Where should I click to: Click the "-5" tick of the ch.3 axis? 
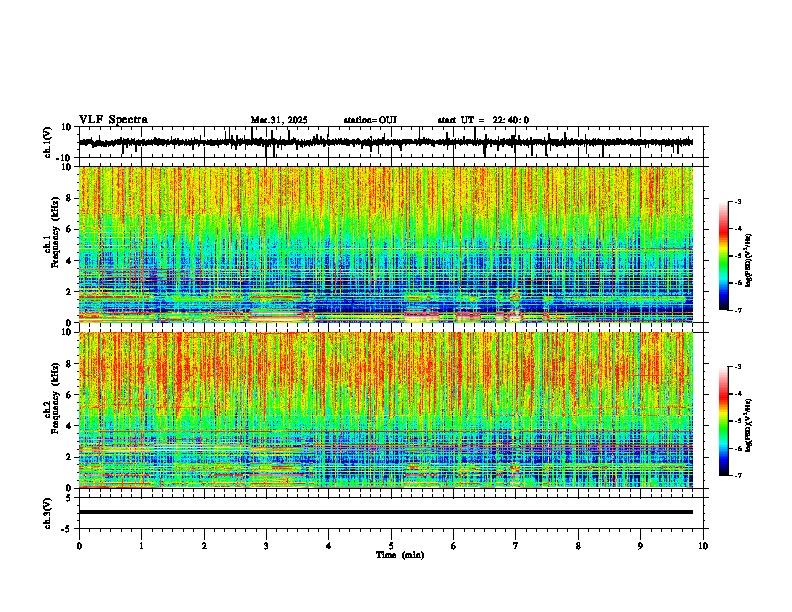tap(68, 529)
